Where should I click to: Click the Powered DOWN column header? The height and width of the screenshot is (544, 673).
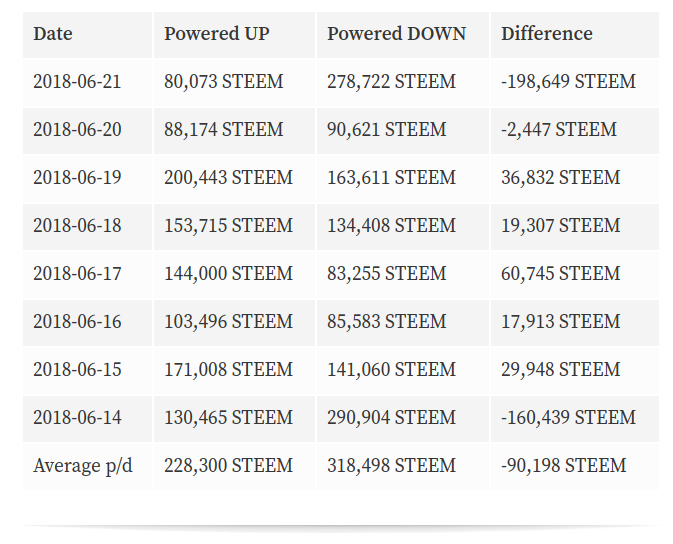point(397,34)
